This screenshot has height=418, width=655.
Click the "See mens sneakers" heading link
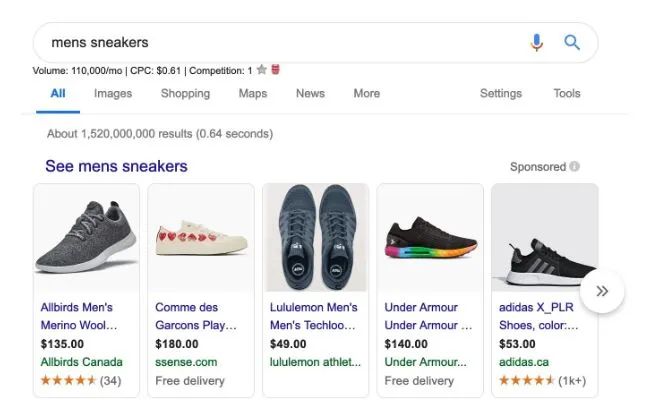116,166
